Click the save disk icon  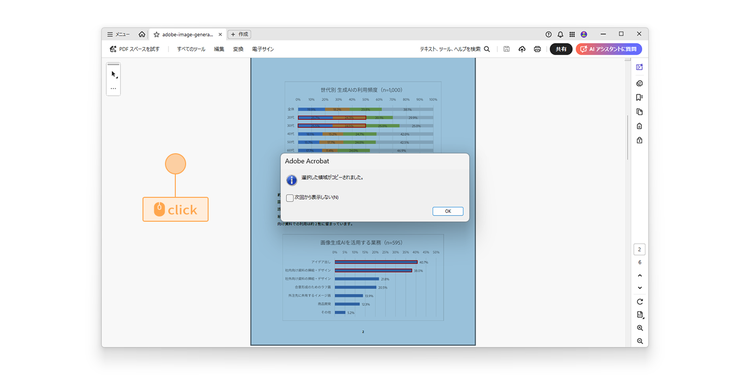507,49
